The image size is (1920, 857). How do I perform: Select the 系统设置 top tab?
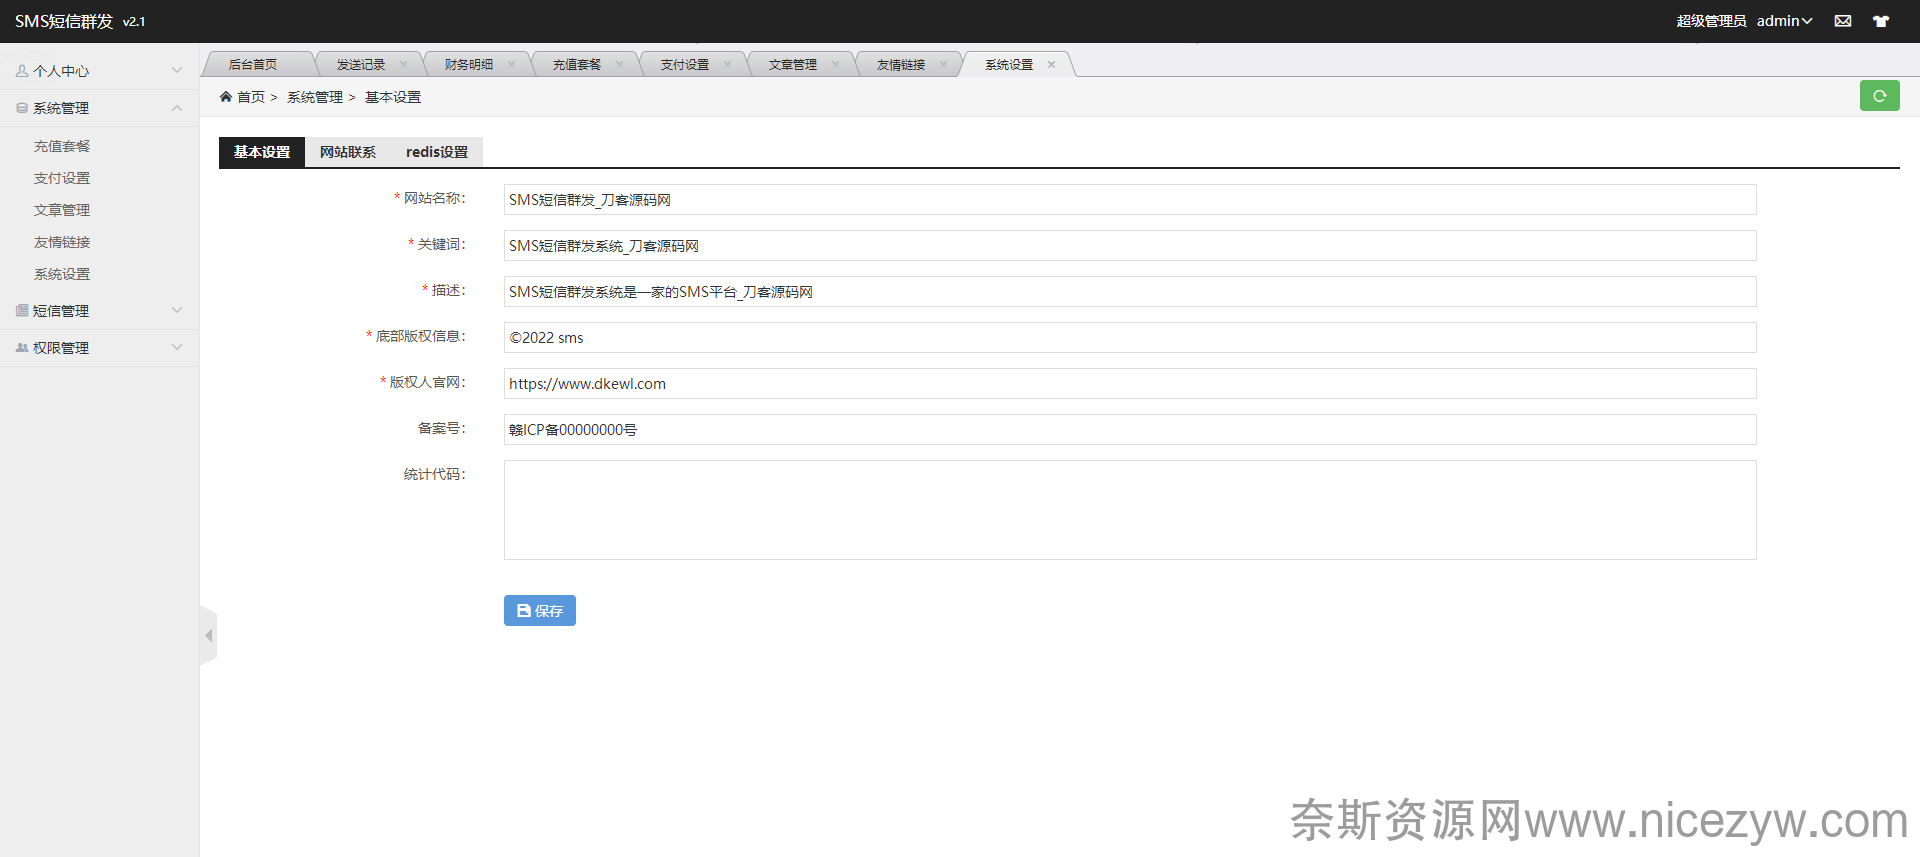tap(1009, 64)
